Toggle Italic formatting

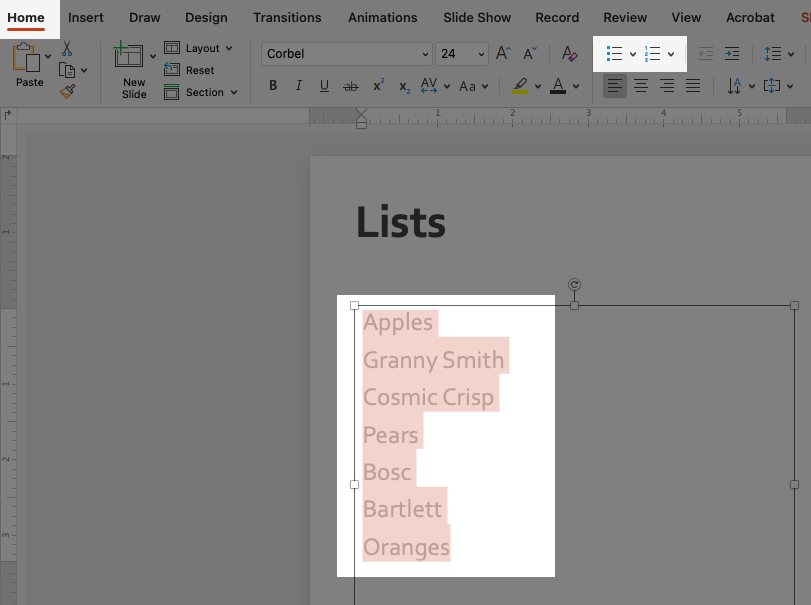299,86
